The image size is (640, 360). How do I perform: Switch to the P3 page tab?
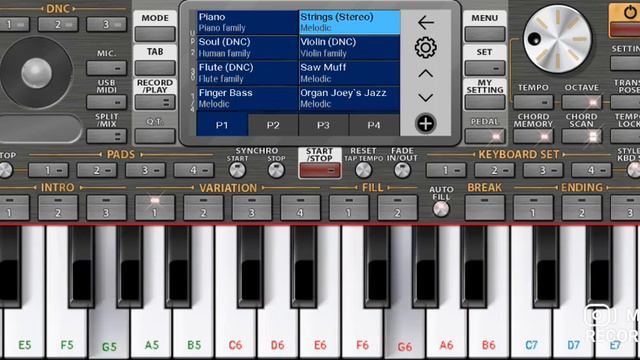(323, 125)
